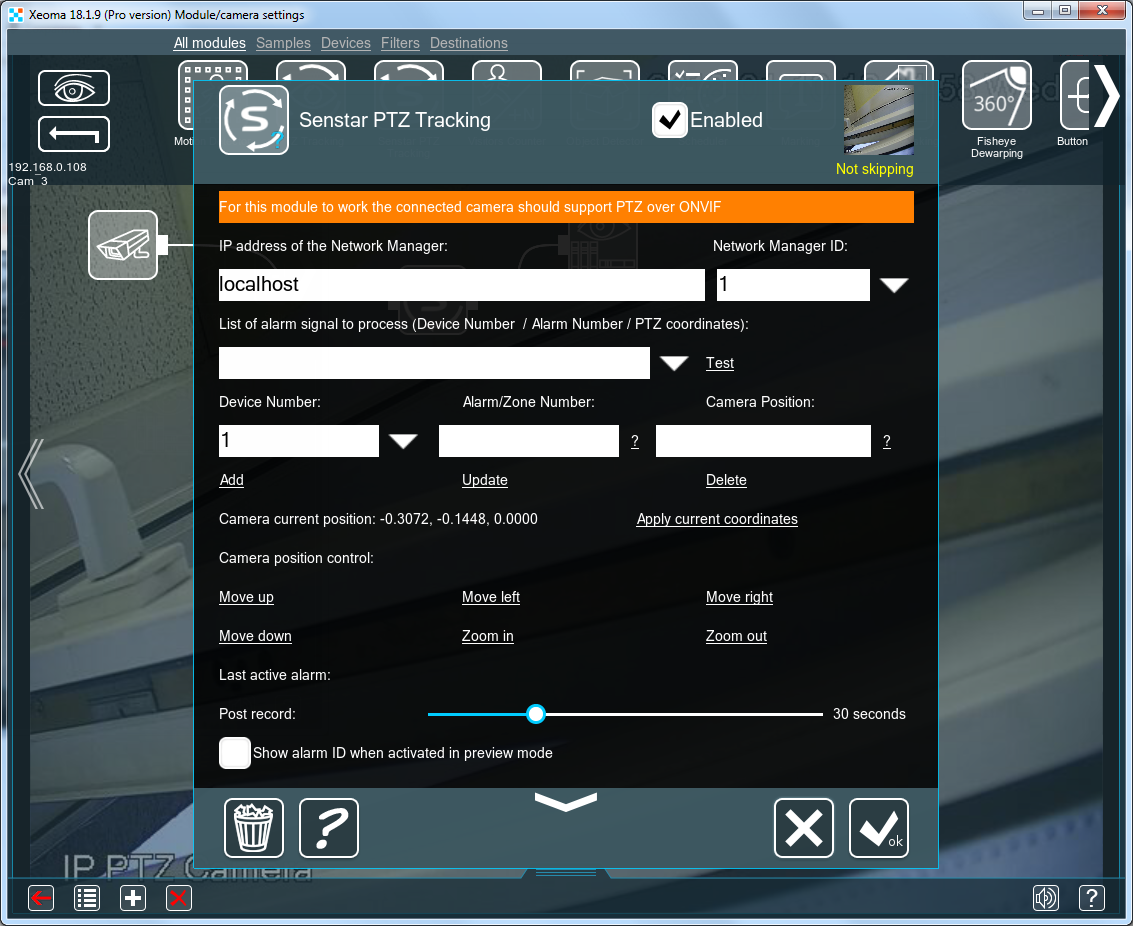Click the IP address localhost field

click(462, 285)
